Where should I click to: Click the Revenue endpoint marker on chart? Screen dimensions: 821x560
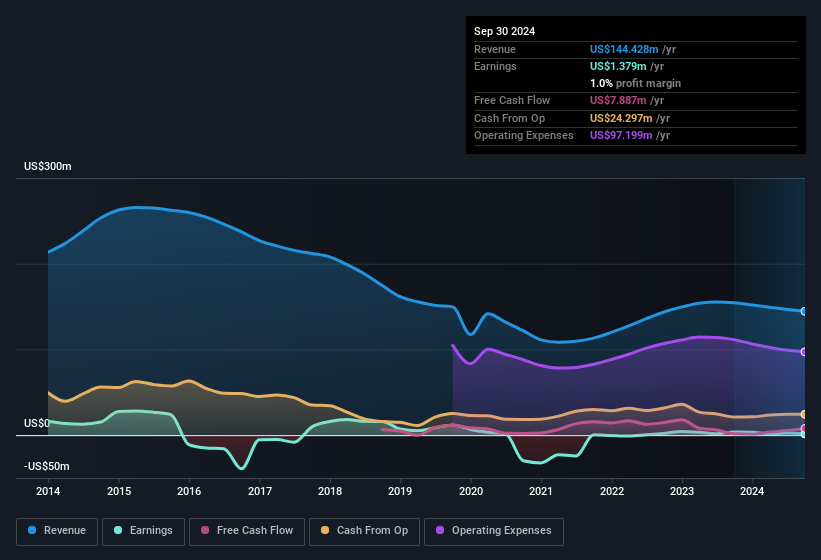(804, 311)
